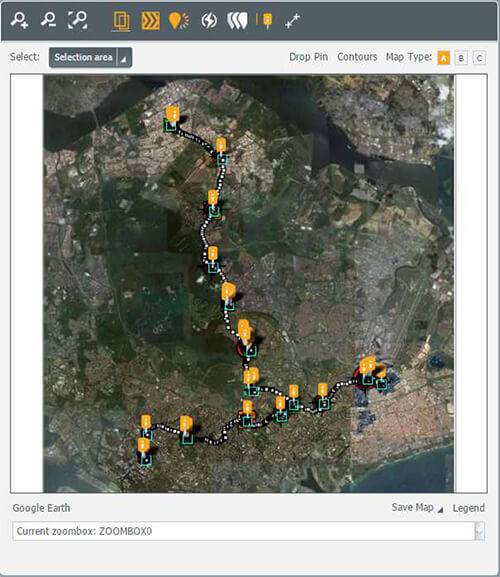Screen dimensions: 500x577
Task: Toggle the orange overlapping layers icon
Action: [121, 21]
